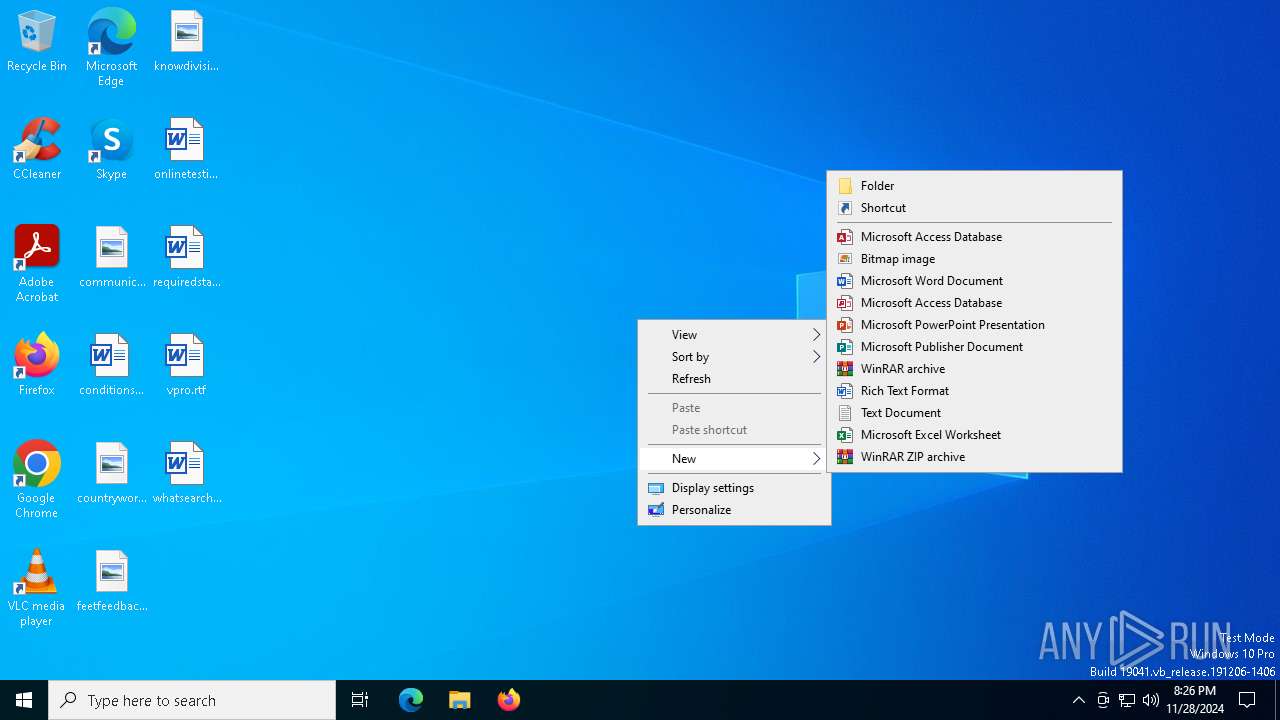The height and width of the screenshot is (720, 1280).
Task: Open the Windows Start menu
Action: [x=24, y=700]
